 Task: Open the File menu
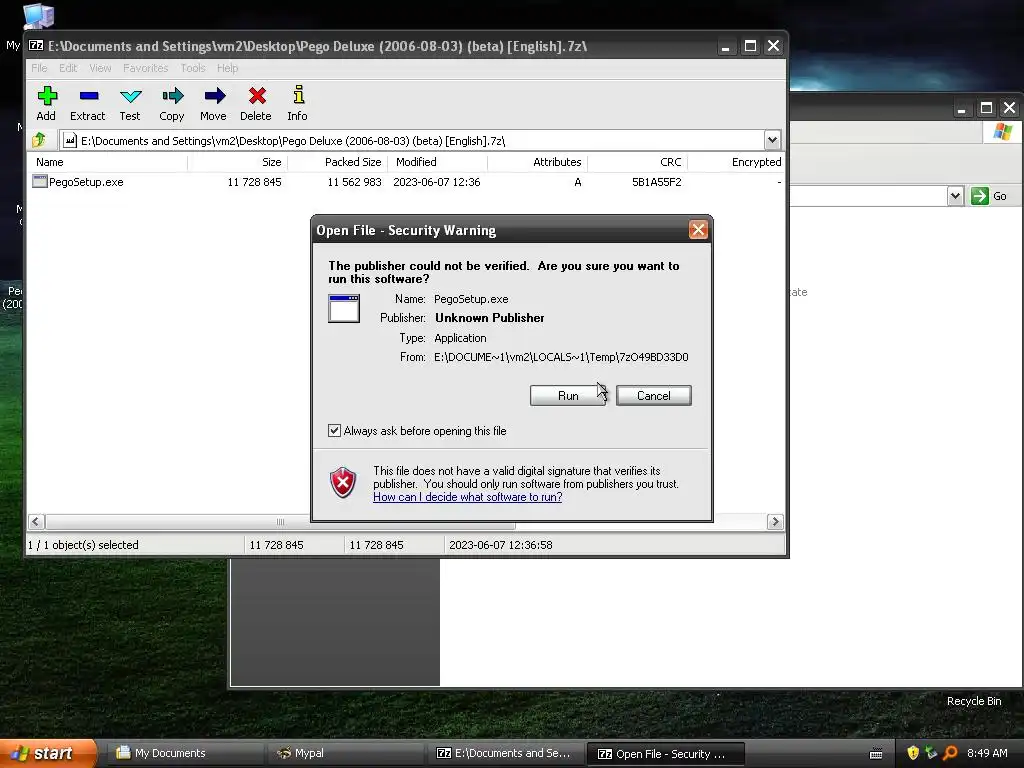[39, 68]
